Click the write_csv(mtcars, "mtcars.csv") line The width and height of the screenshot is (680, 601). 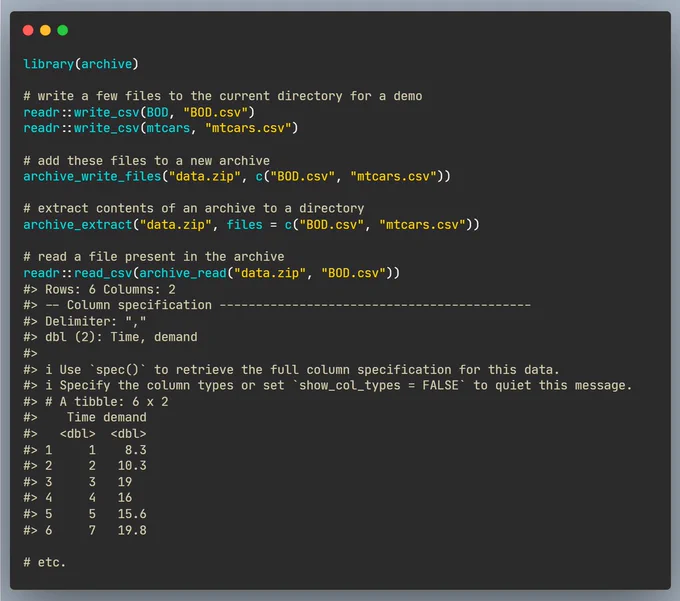point(161,128)
